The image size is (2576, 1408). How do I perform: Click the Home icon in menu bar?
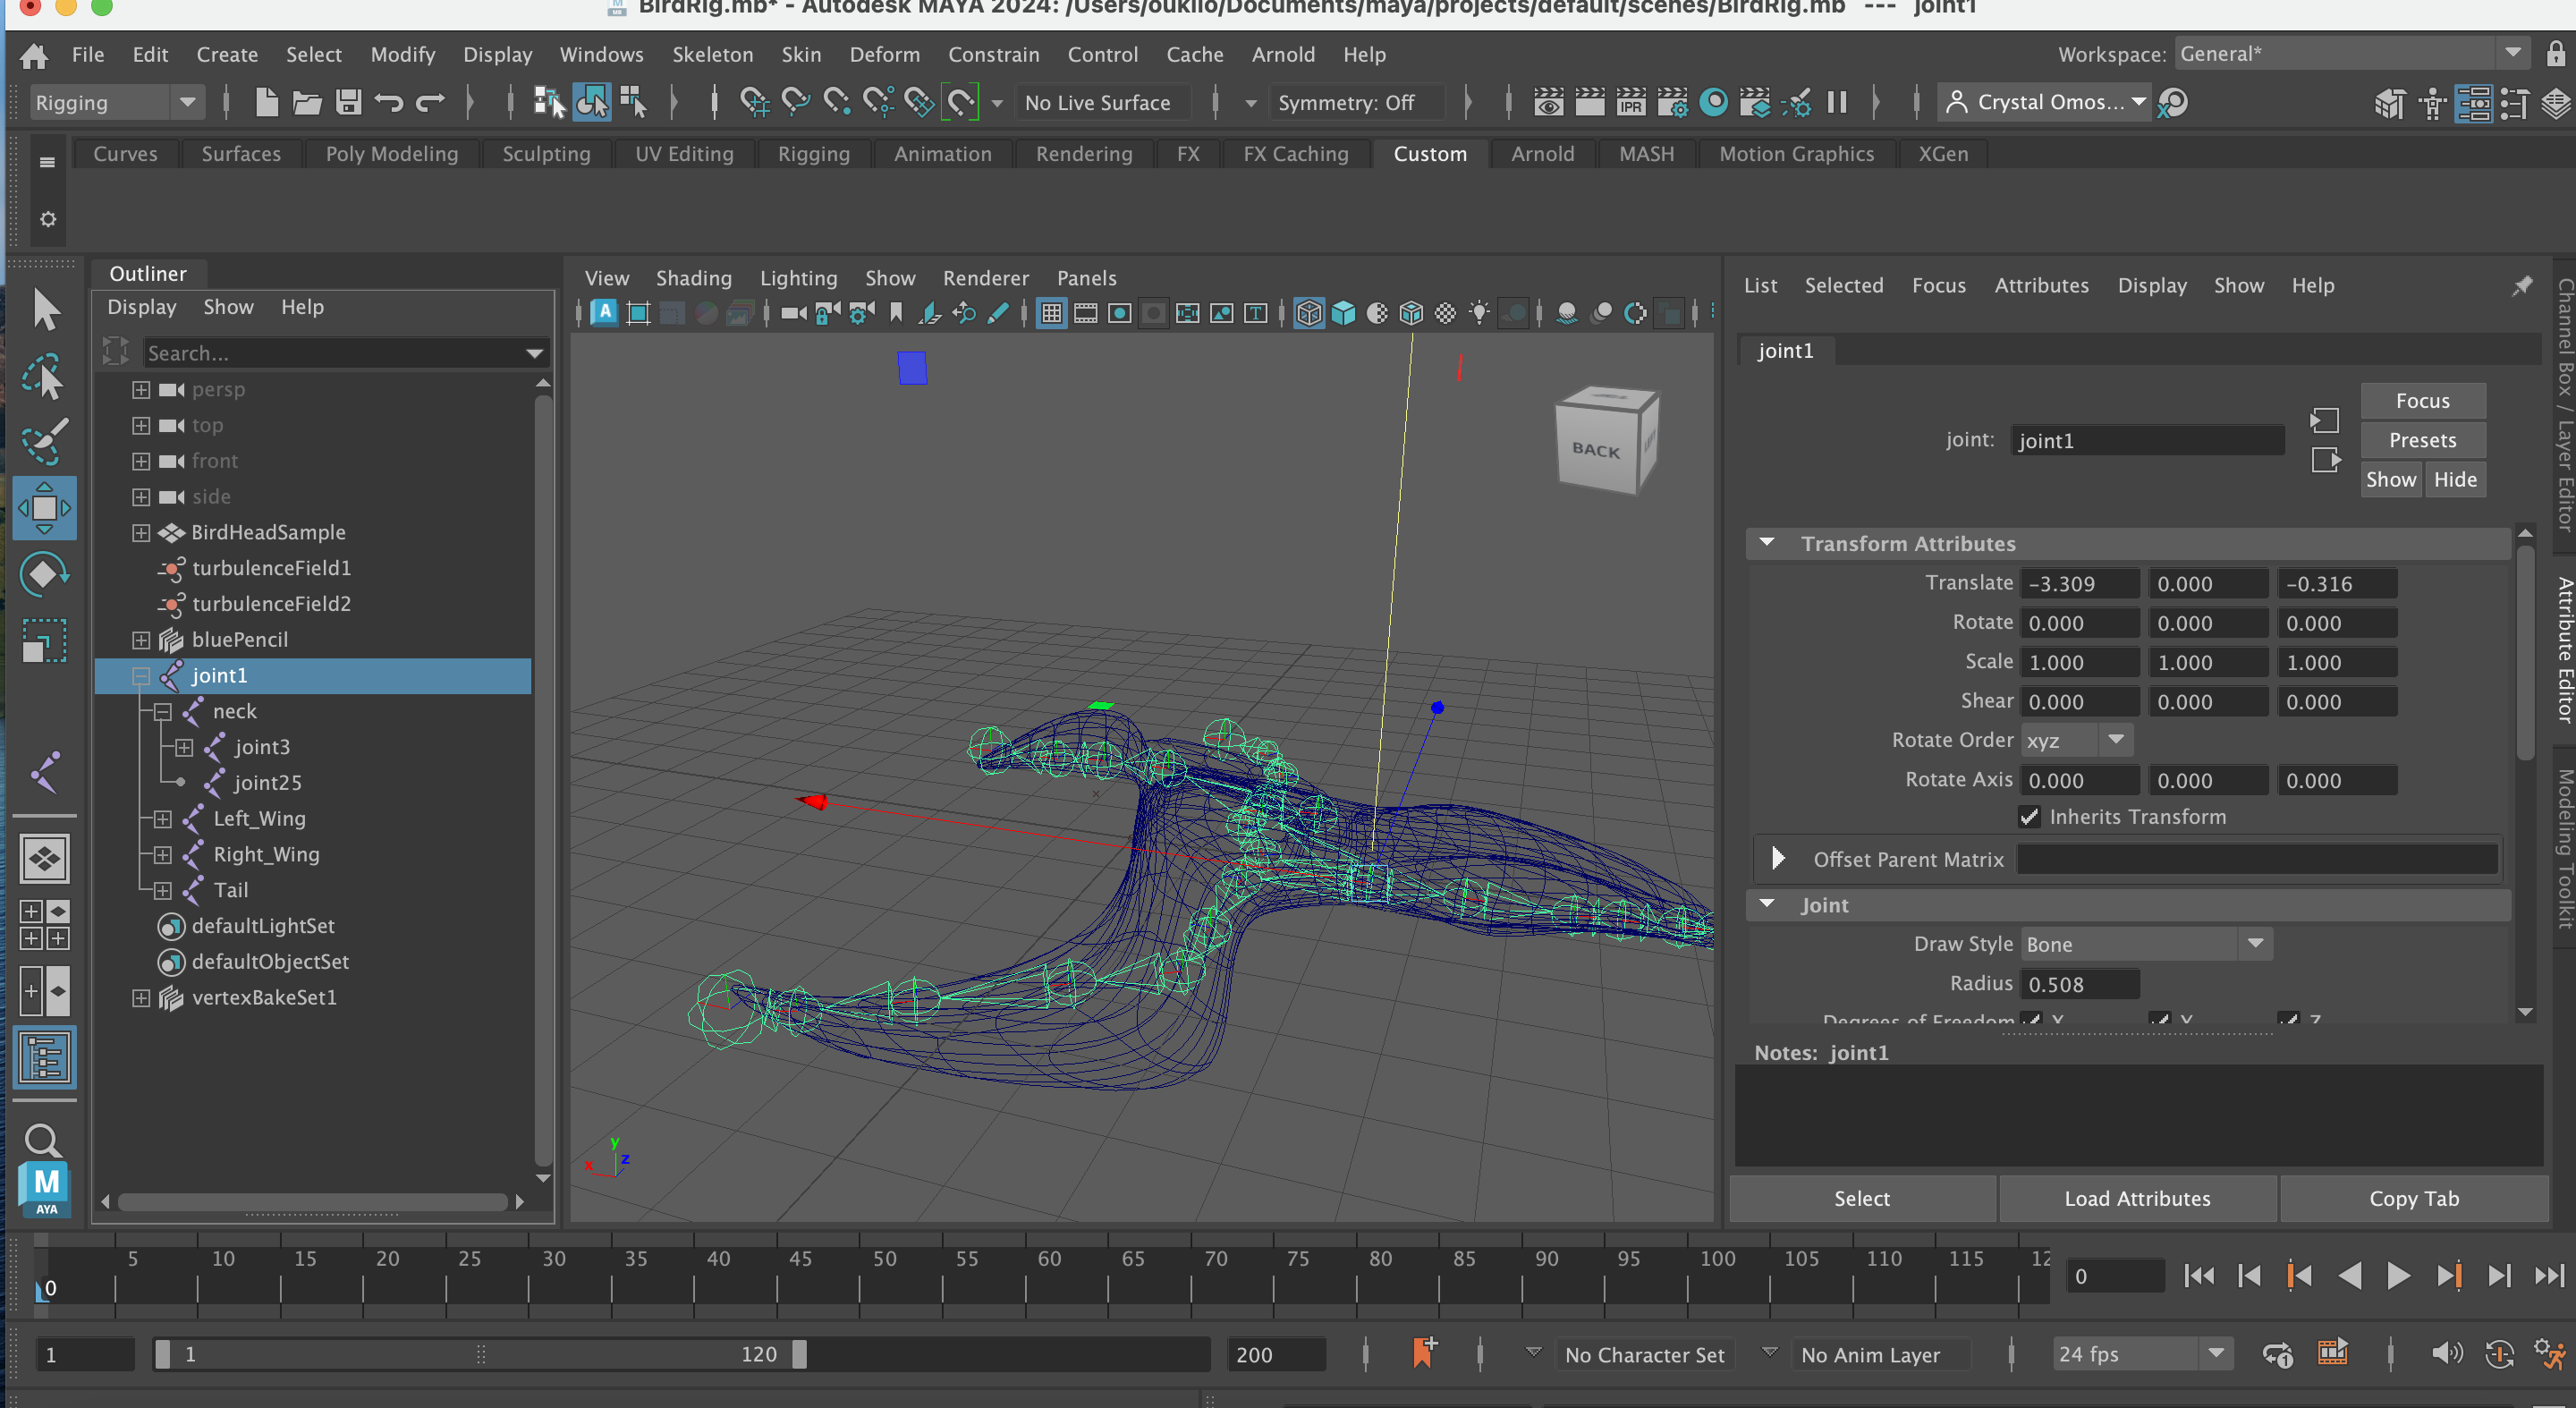(x=34, y=55)
